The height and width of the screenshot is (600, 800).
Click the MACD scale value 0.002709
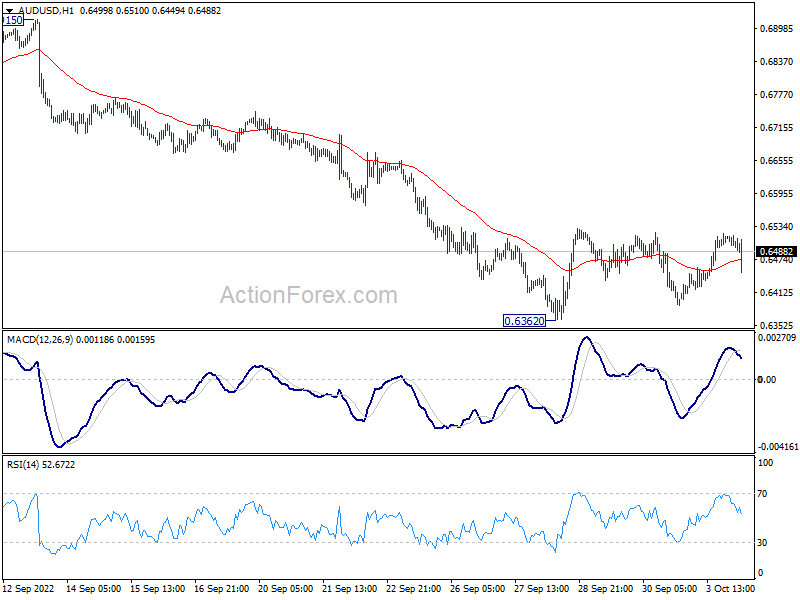tap(777, 338)
